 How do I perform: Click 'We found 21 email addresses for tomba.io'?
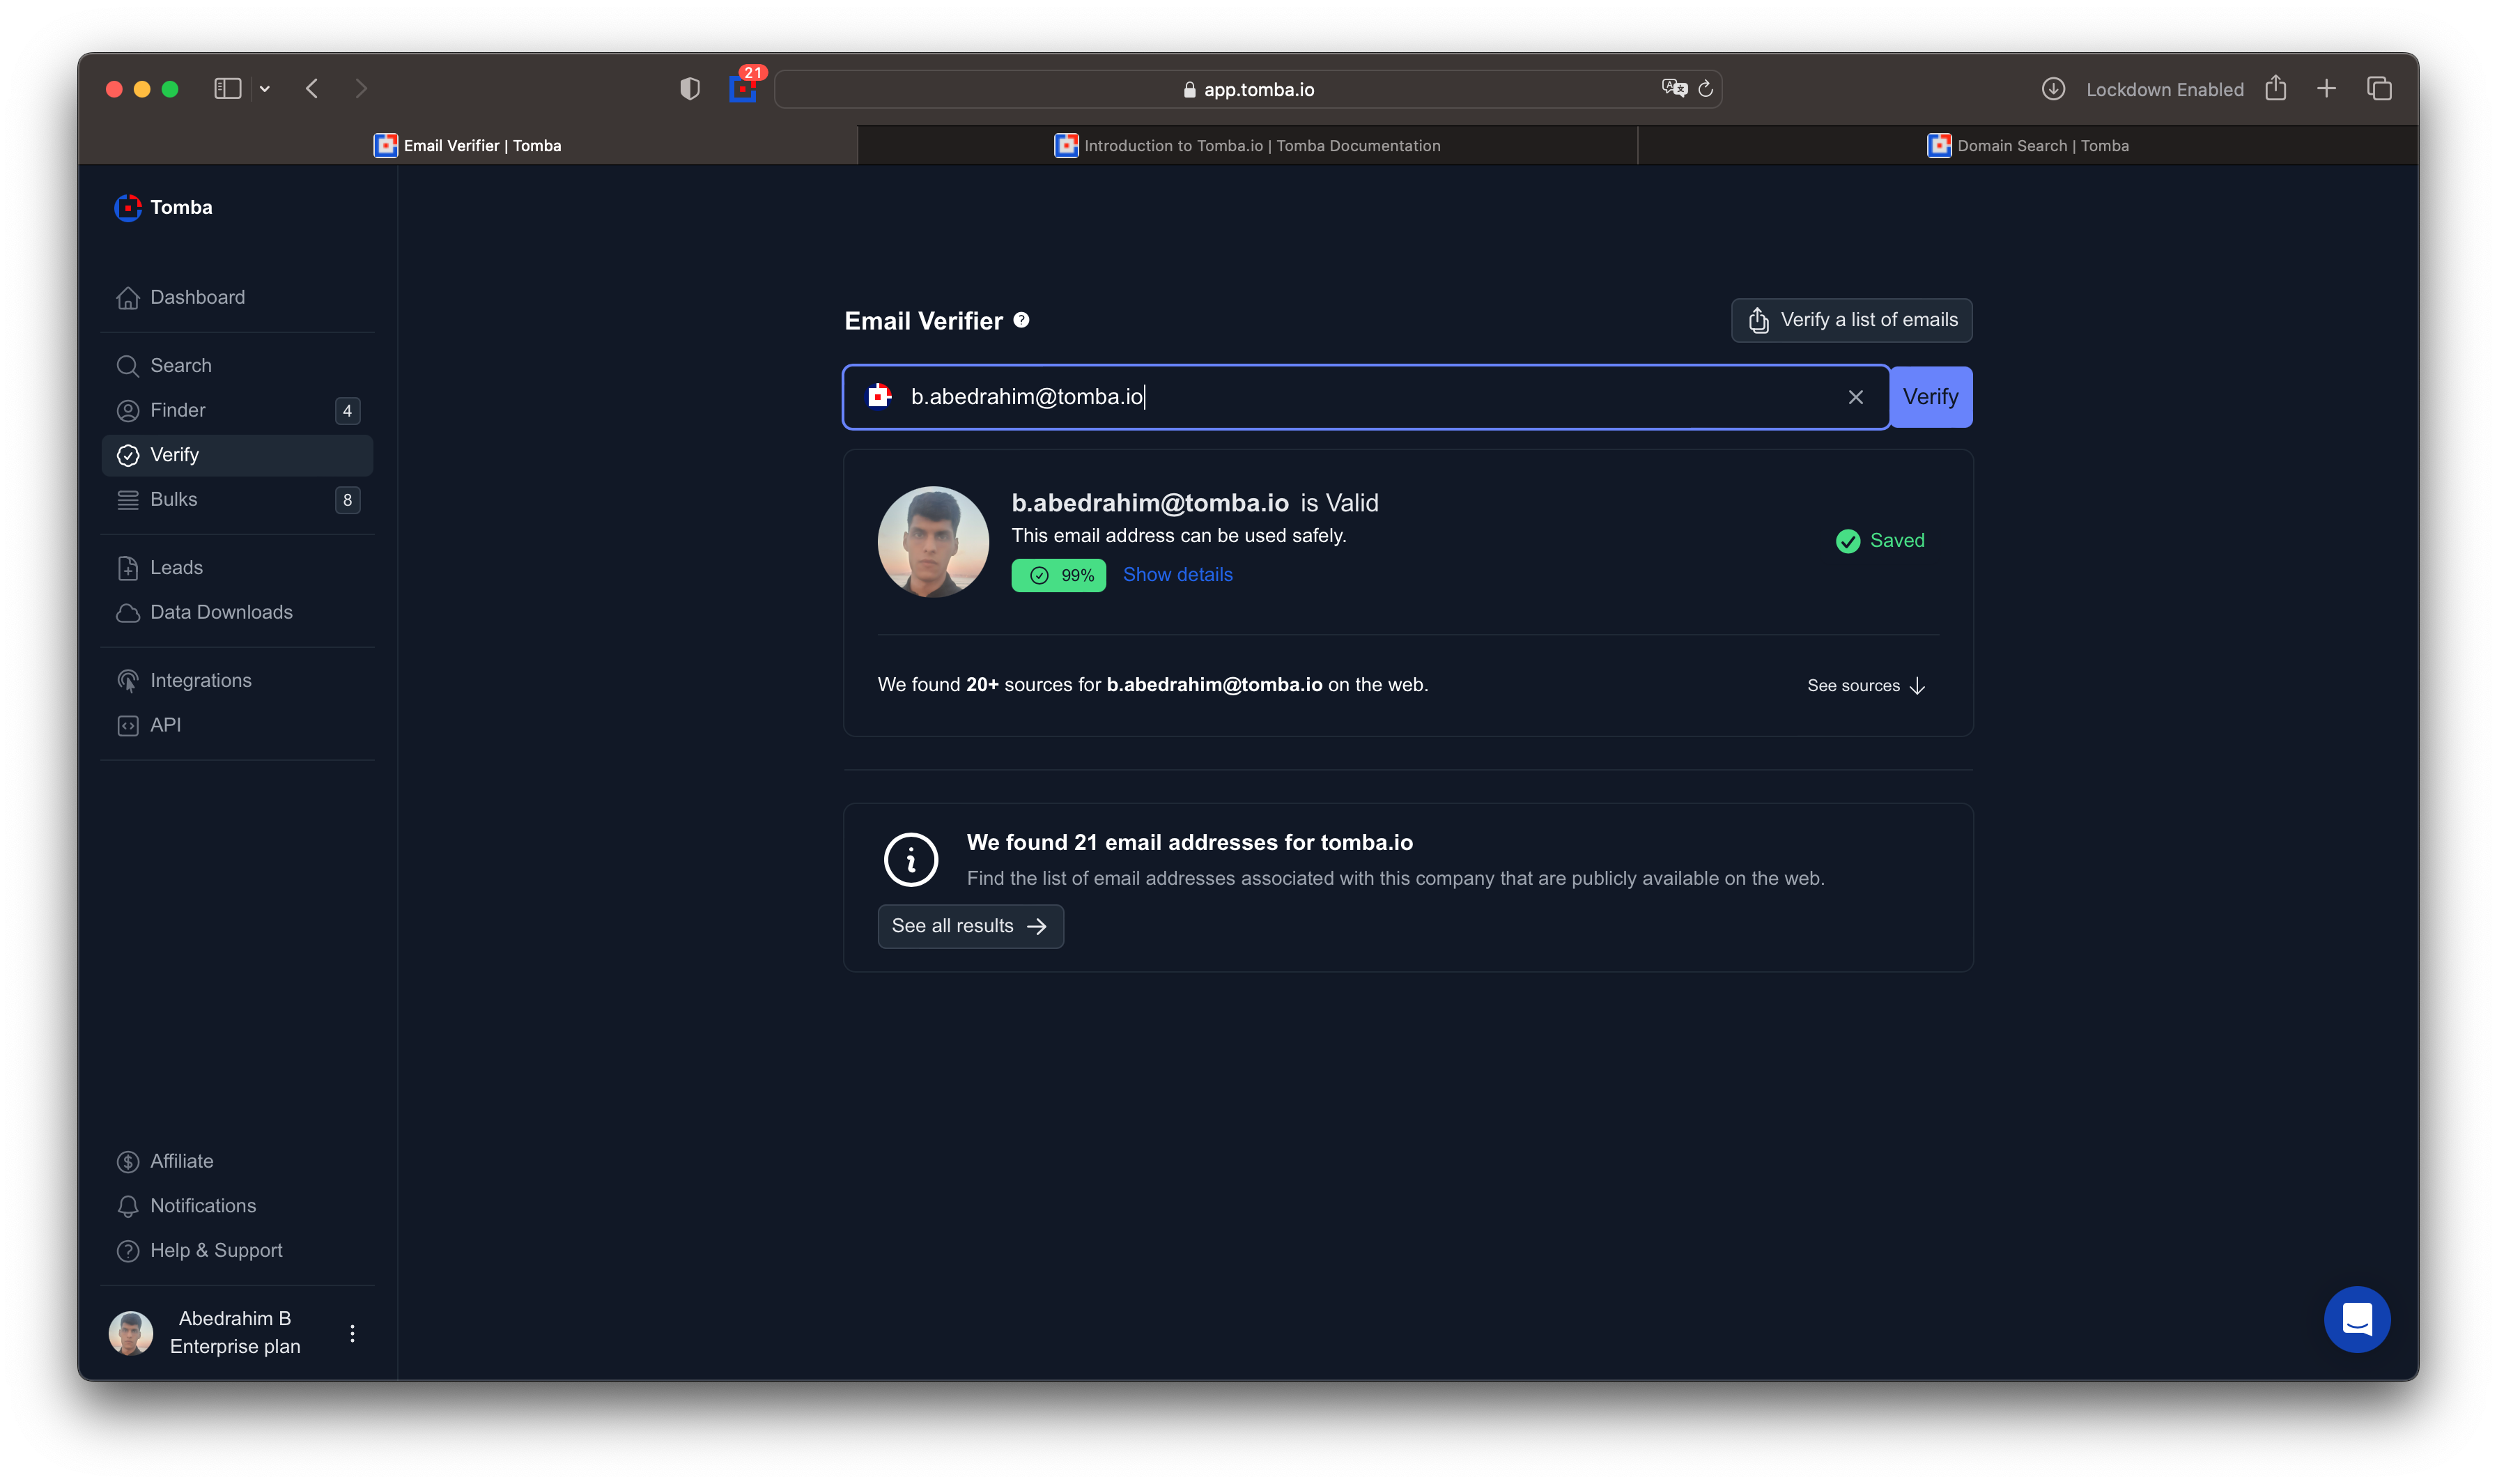(1189, 843)
